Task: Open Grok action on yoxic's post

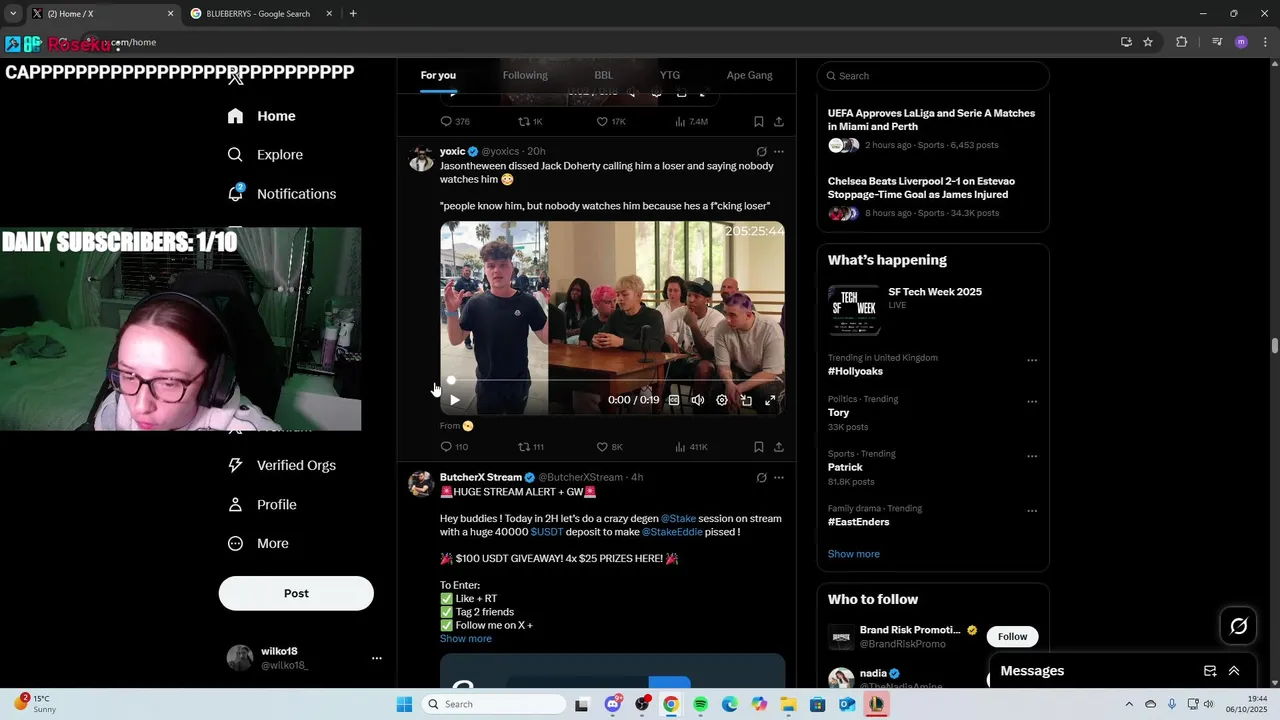Action: point(761,152)
